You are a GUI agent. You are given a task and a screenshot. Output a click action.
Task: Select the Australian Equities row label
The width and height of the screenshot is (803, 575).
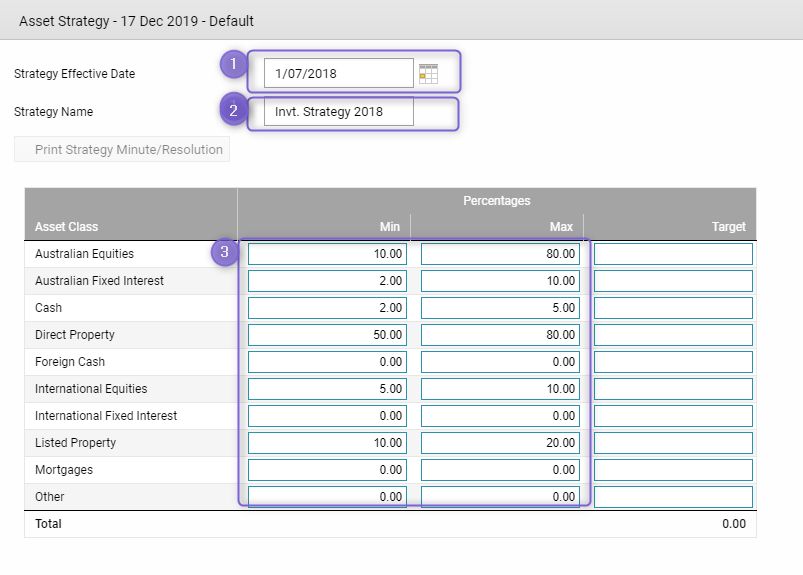[84, 254]
